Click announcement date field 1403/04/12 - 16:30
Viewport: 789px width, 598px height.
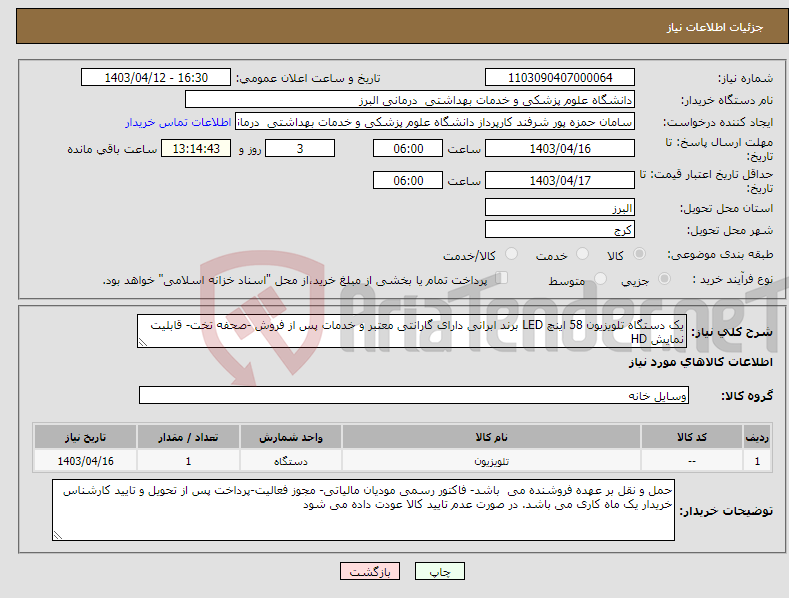coord(156,78)
